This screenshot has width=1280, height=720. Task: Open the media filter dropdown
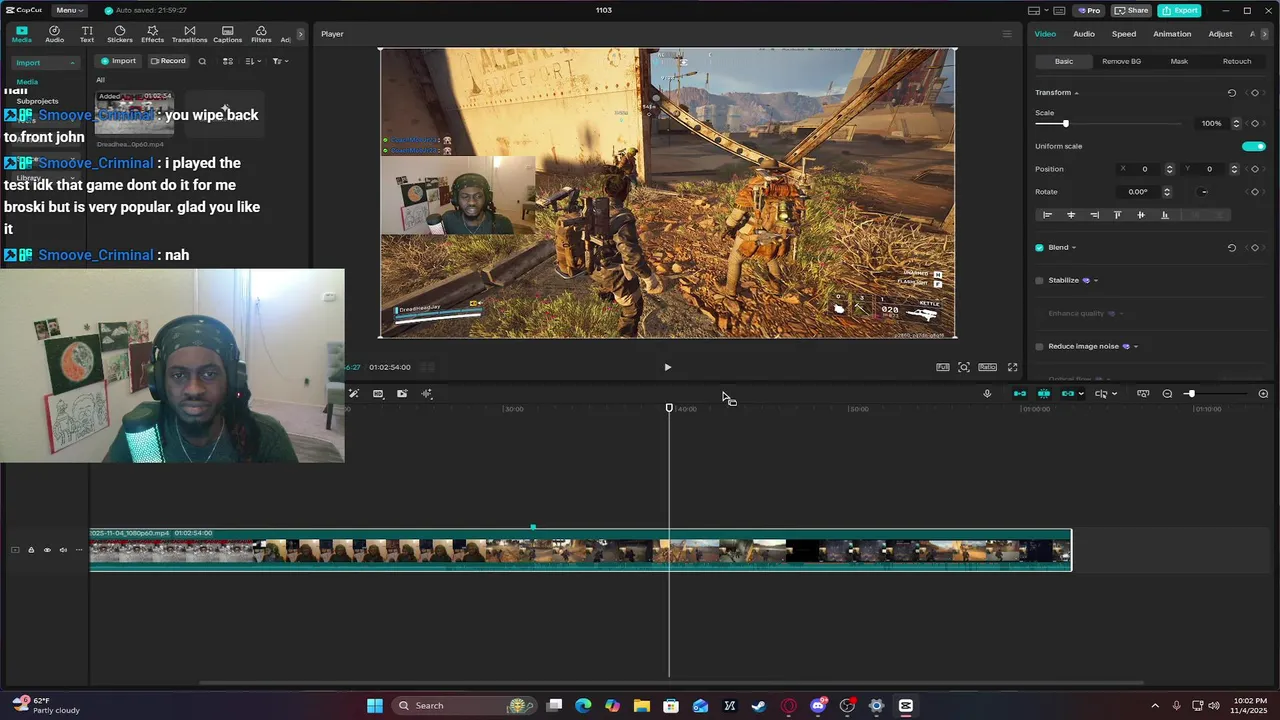coord(280,61)
